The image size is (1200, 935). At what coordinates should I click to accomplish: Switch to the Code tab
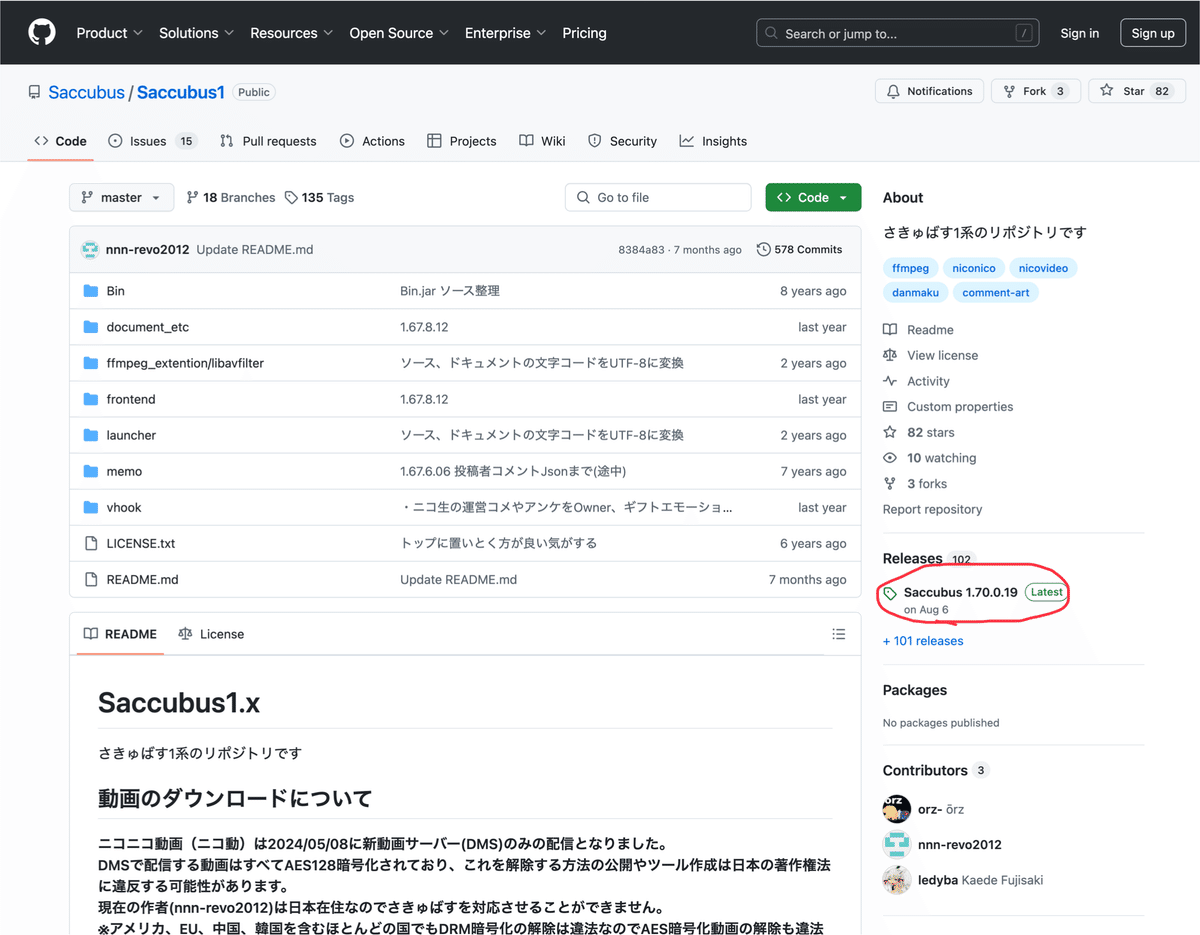pos(60,141)
